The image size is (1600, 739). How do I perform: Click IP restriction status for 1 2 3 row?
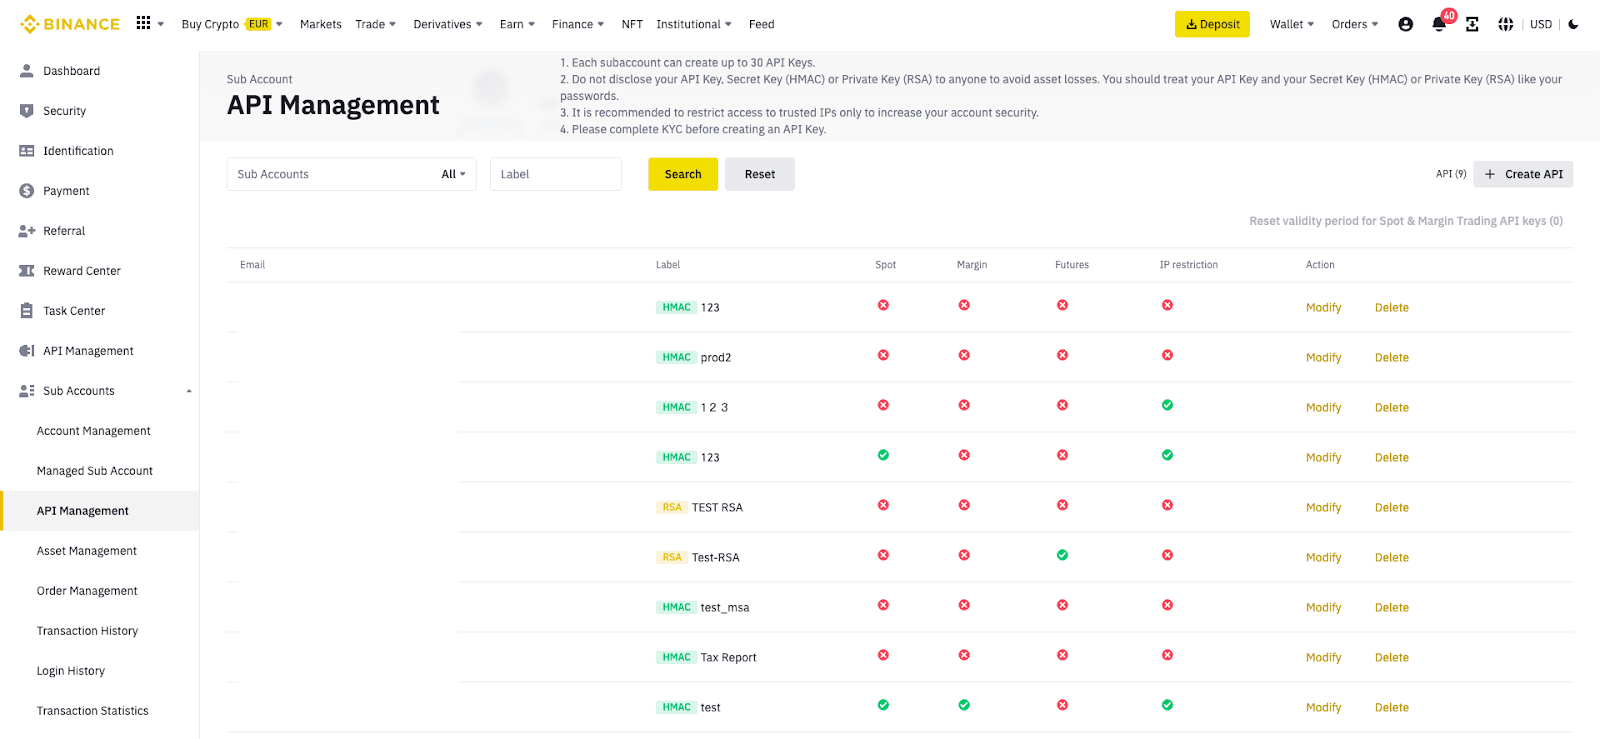pos(1167,405)
